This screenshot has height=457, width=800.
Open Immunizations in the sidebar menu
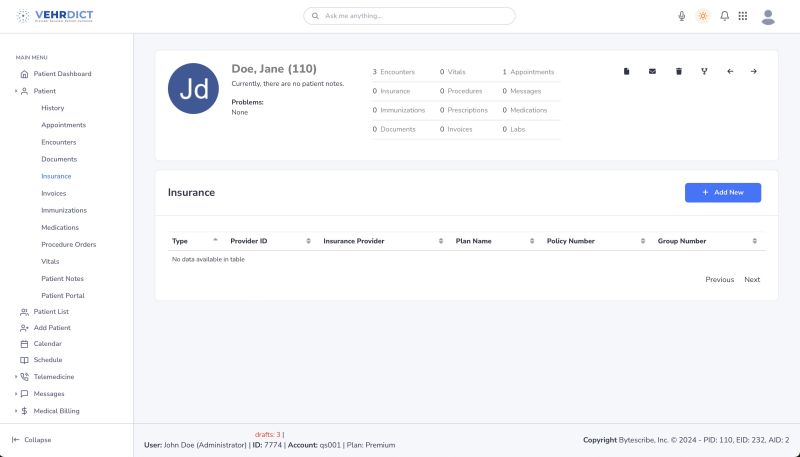pos(64,210)
